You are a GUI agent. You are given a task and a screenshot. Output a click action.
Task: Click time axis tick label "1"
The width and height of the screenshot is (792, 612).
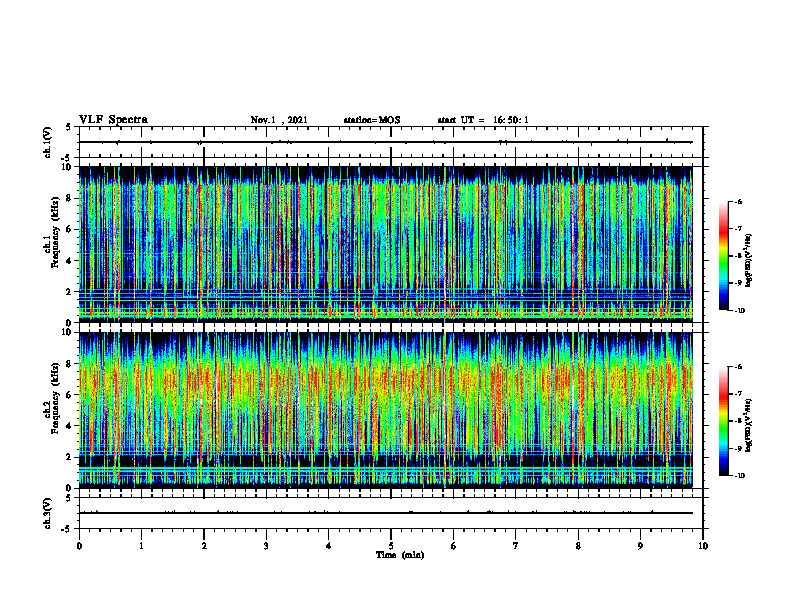point(141,546)
